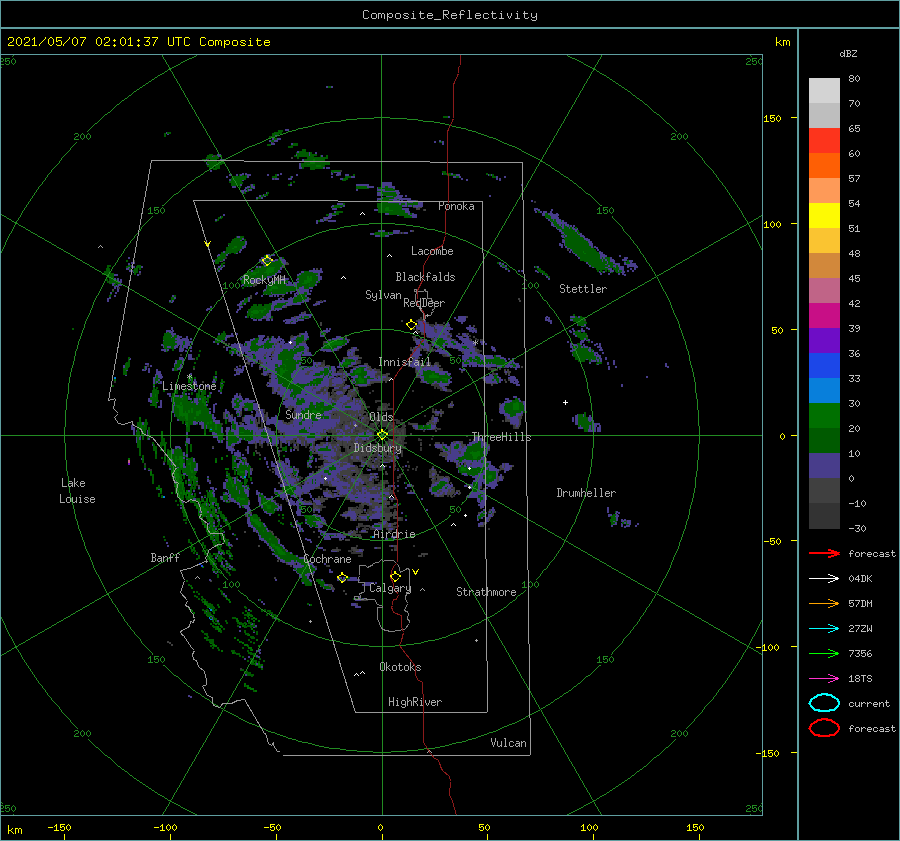Click the Limestone label
The width and height of the screenshot is (900, 841).
tap(189, 386)
